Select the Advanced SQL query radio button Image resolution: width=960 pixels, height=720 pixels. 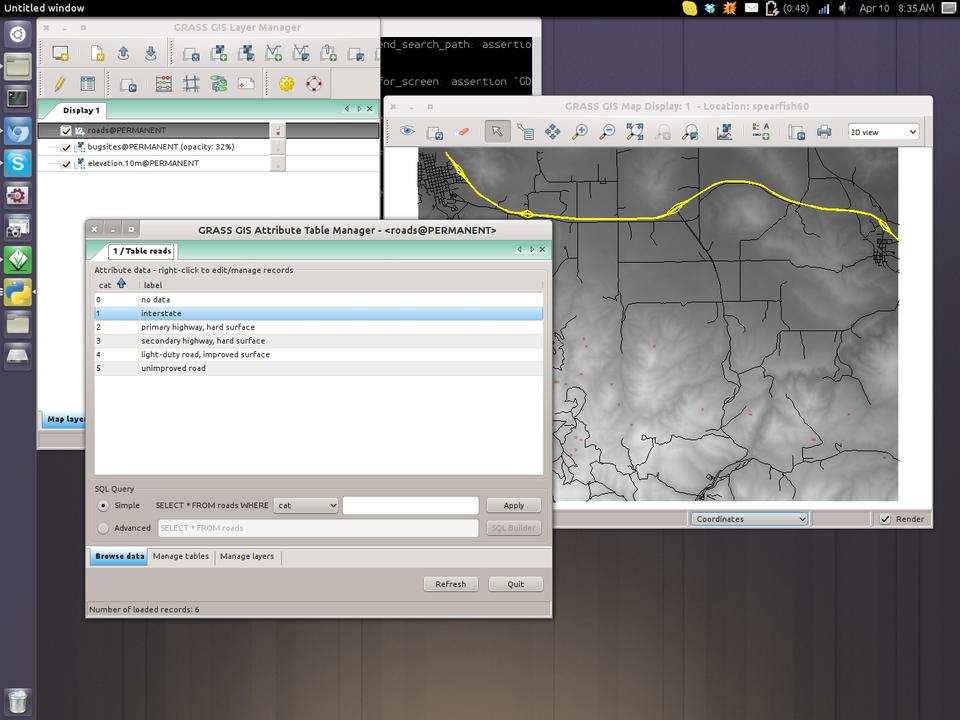pyautogui.click(x=103, y=528)
